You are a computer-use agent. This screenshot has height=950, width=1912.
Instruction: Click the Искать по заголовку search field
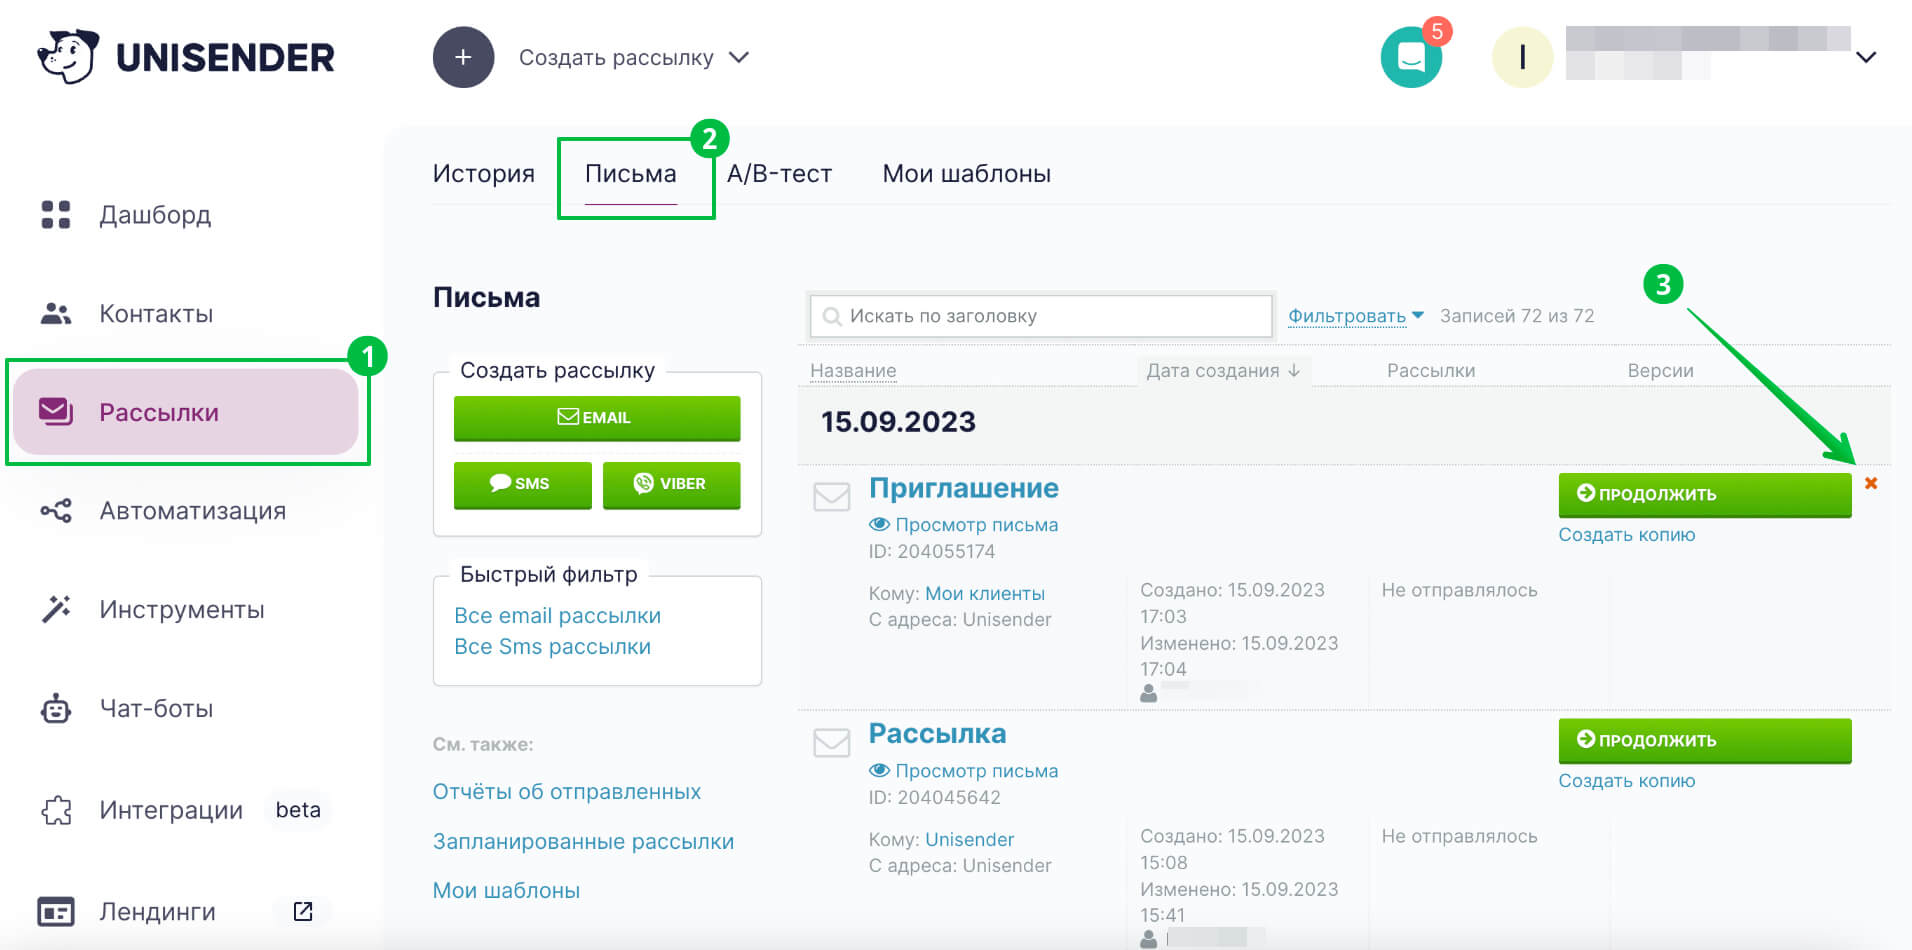[1041, 316]
